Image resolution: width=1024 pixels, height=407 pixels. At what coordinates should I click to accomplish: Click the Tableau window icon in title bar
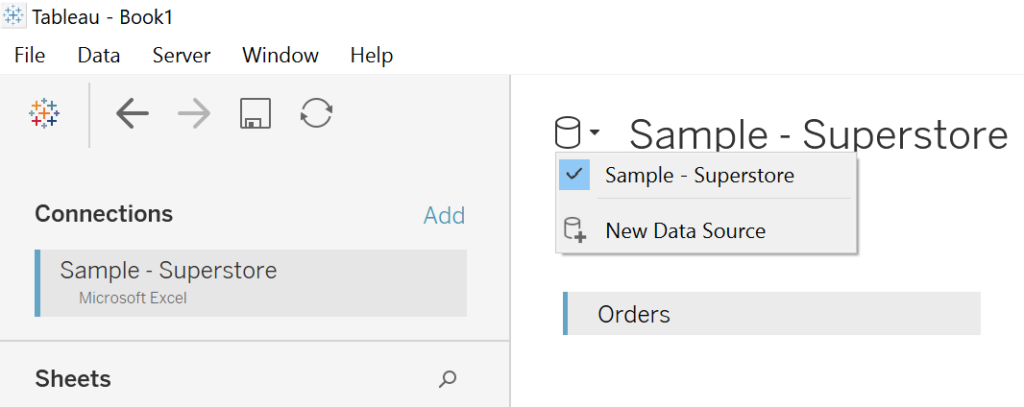(x=15, y=18)
